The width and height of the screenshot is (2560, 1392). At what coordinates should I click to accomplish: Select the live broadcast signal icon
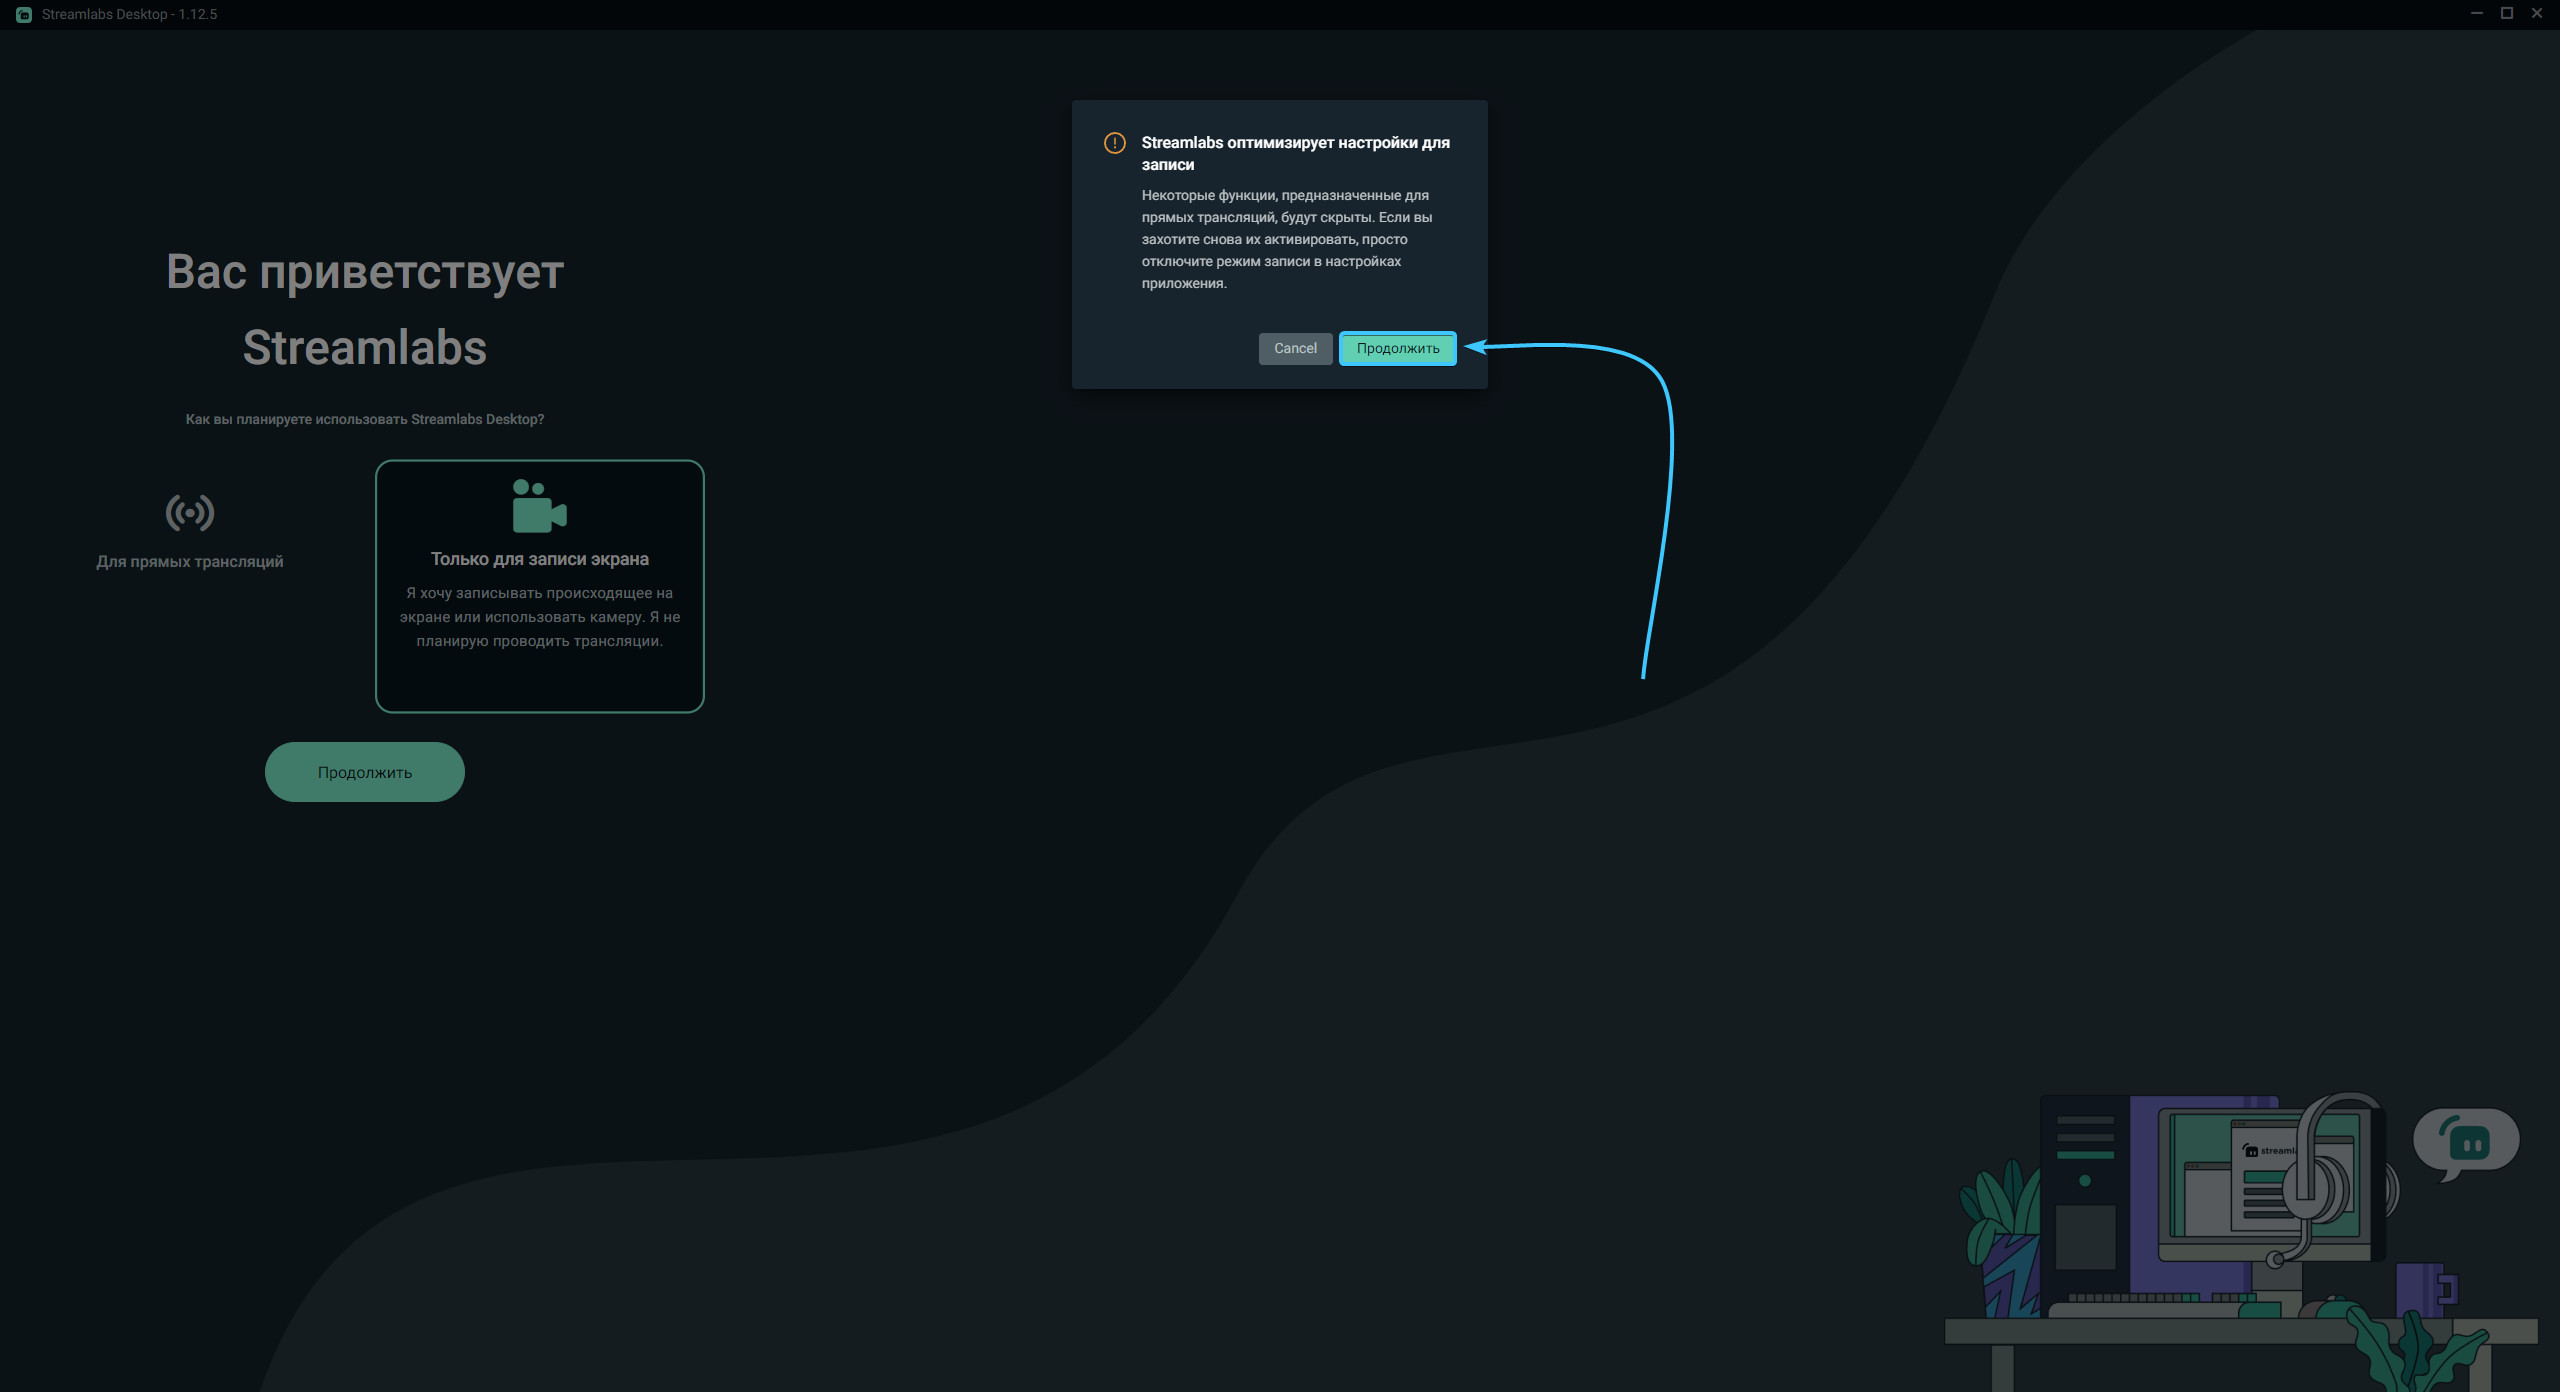189,513
